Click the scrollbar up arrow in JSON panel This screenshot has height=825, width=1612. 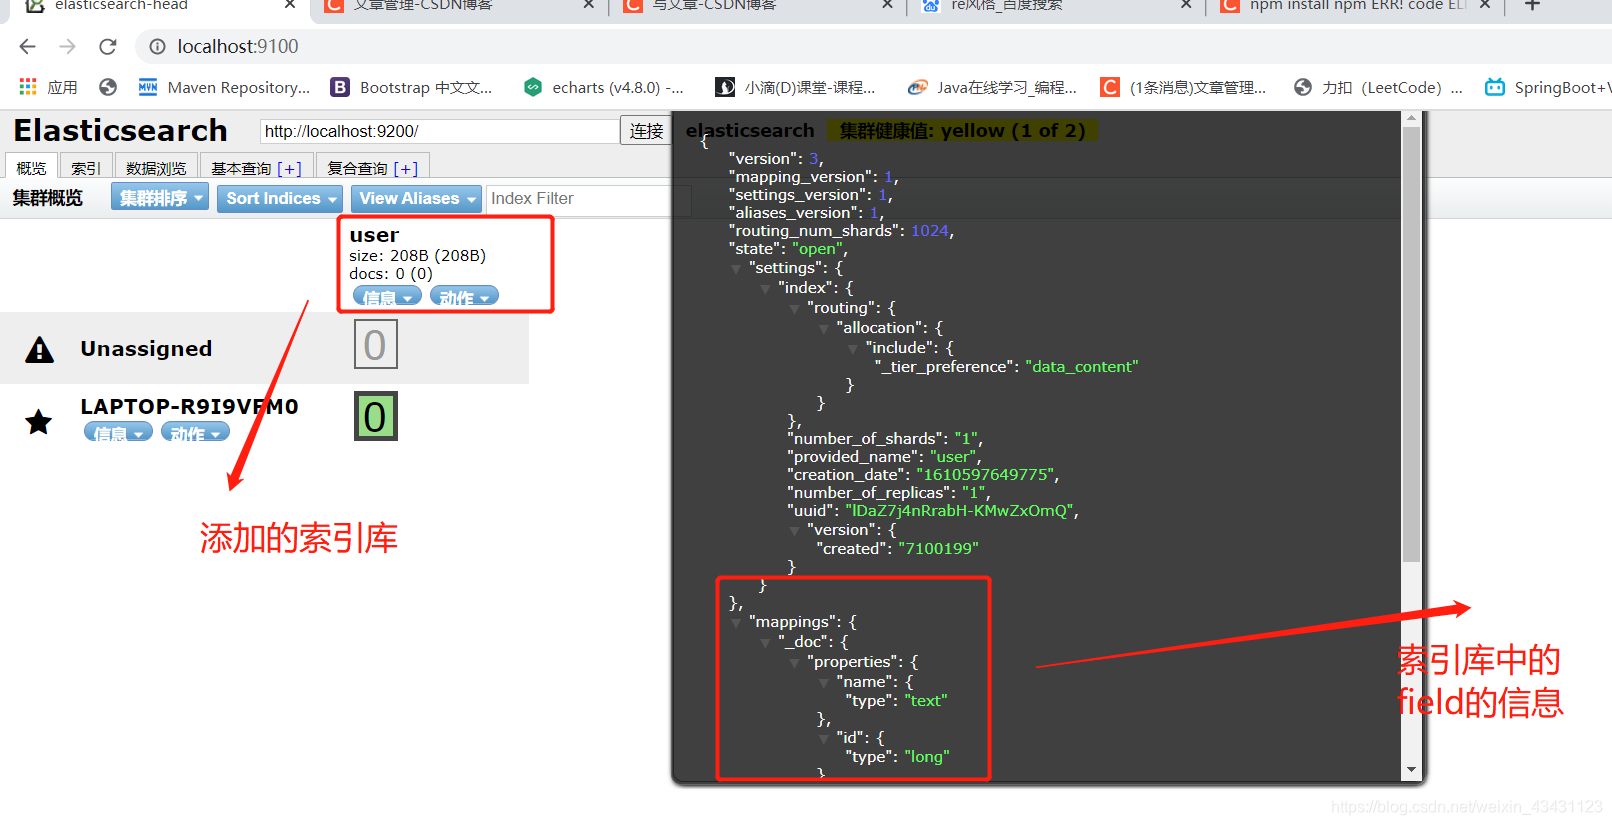[1411, 118]
